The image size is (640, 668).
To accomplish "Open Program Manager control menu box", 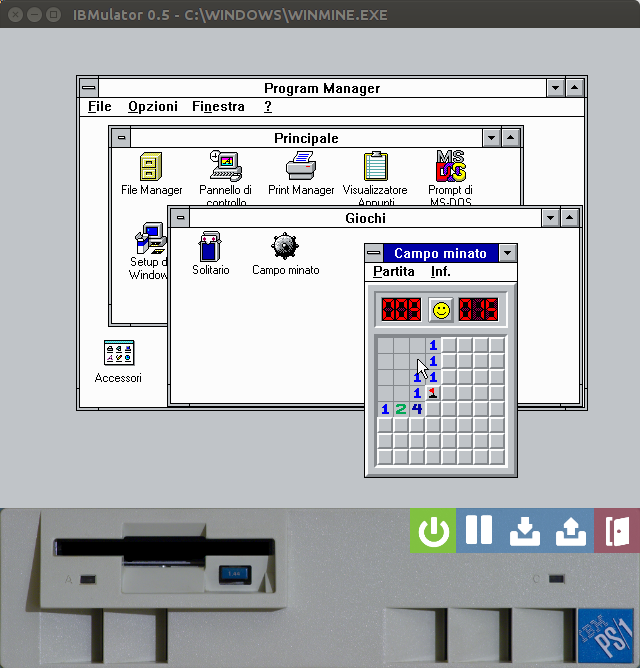I will (x=89, y=88).
